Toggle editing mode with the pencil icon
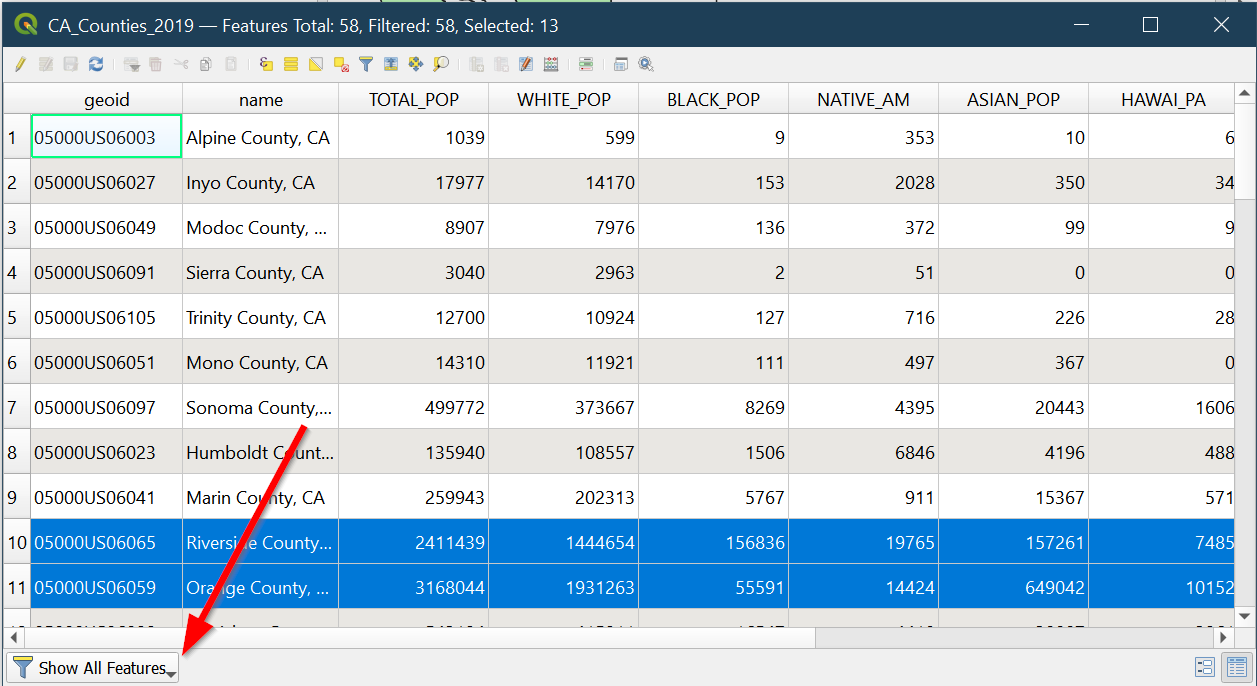Image resolution: width=1257 pixels, height=686 pixels. pyautogui.click(x=20, y=64)
